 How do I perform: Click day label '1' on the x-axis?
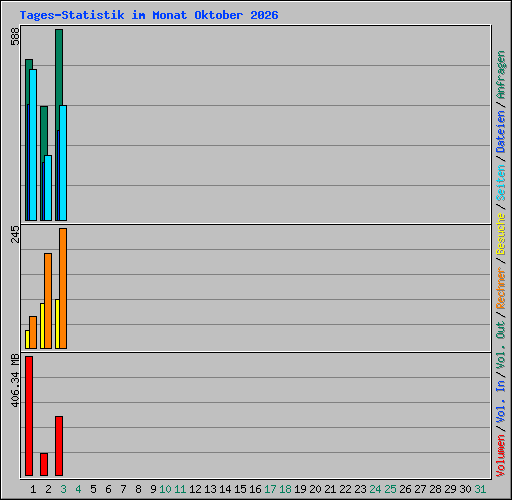click(x=33, y=489)
